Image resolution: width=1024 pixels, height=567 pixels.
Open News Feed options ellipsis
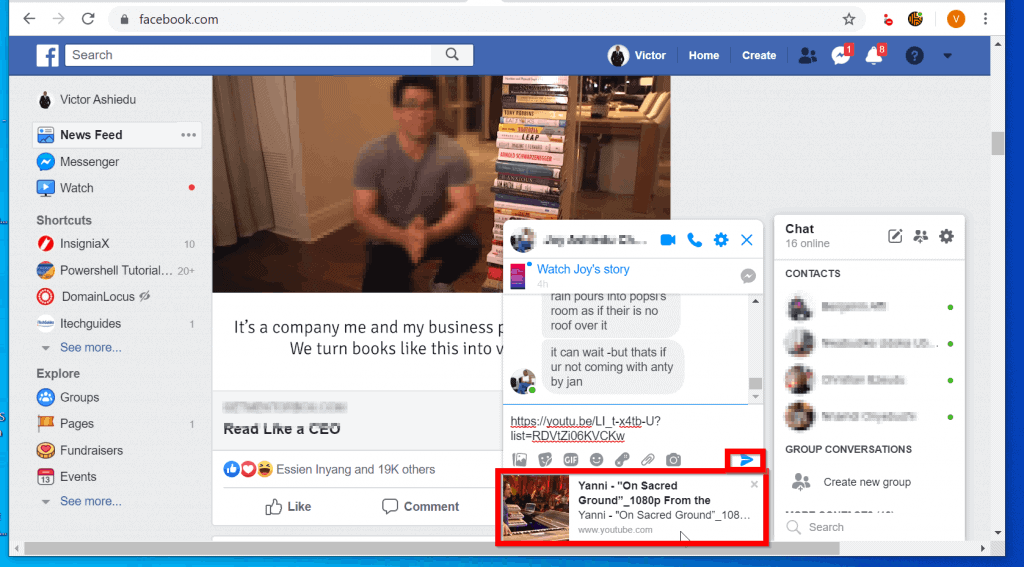[x=189, y=135]
